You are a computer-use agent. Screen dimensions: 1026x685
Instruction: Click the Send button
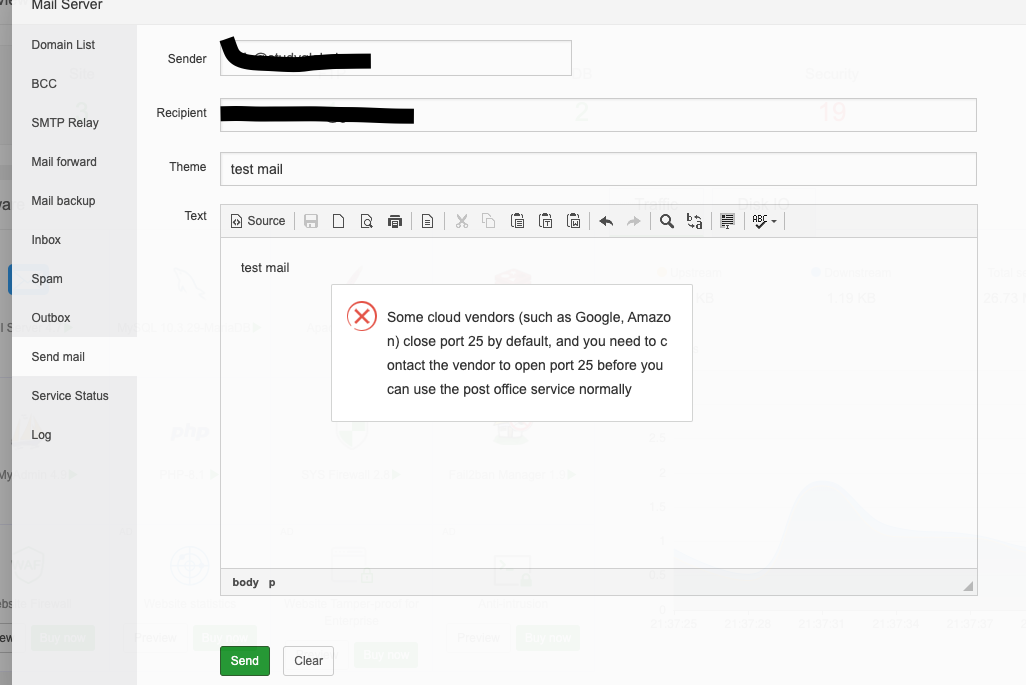tap(244, 660)
